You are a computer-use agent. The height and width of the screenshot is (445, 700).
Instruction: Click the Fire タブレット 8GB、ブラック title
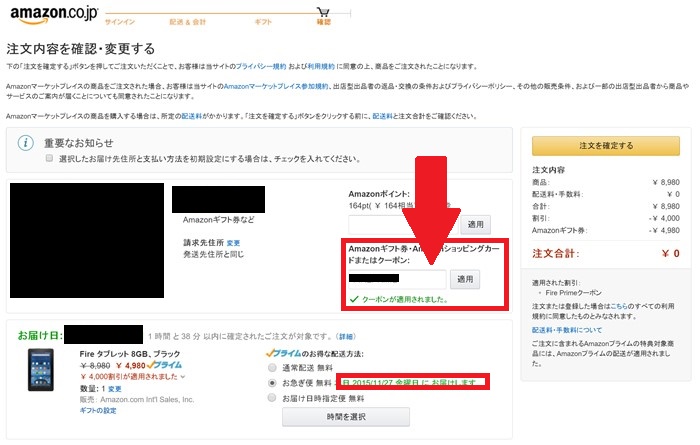130,354
